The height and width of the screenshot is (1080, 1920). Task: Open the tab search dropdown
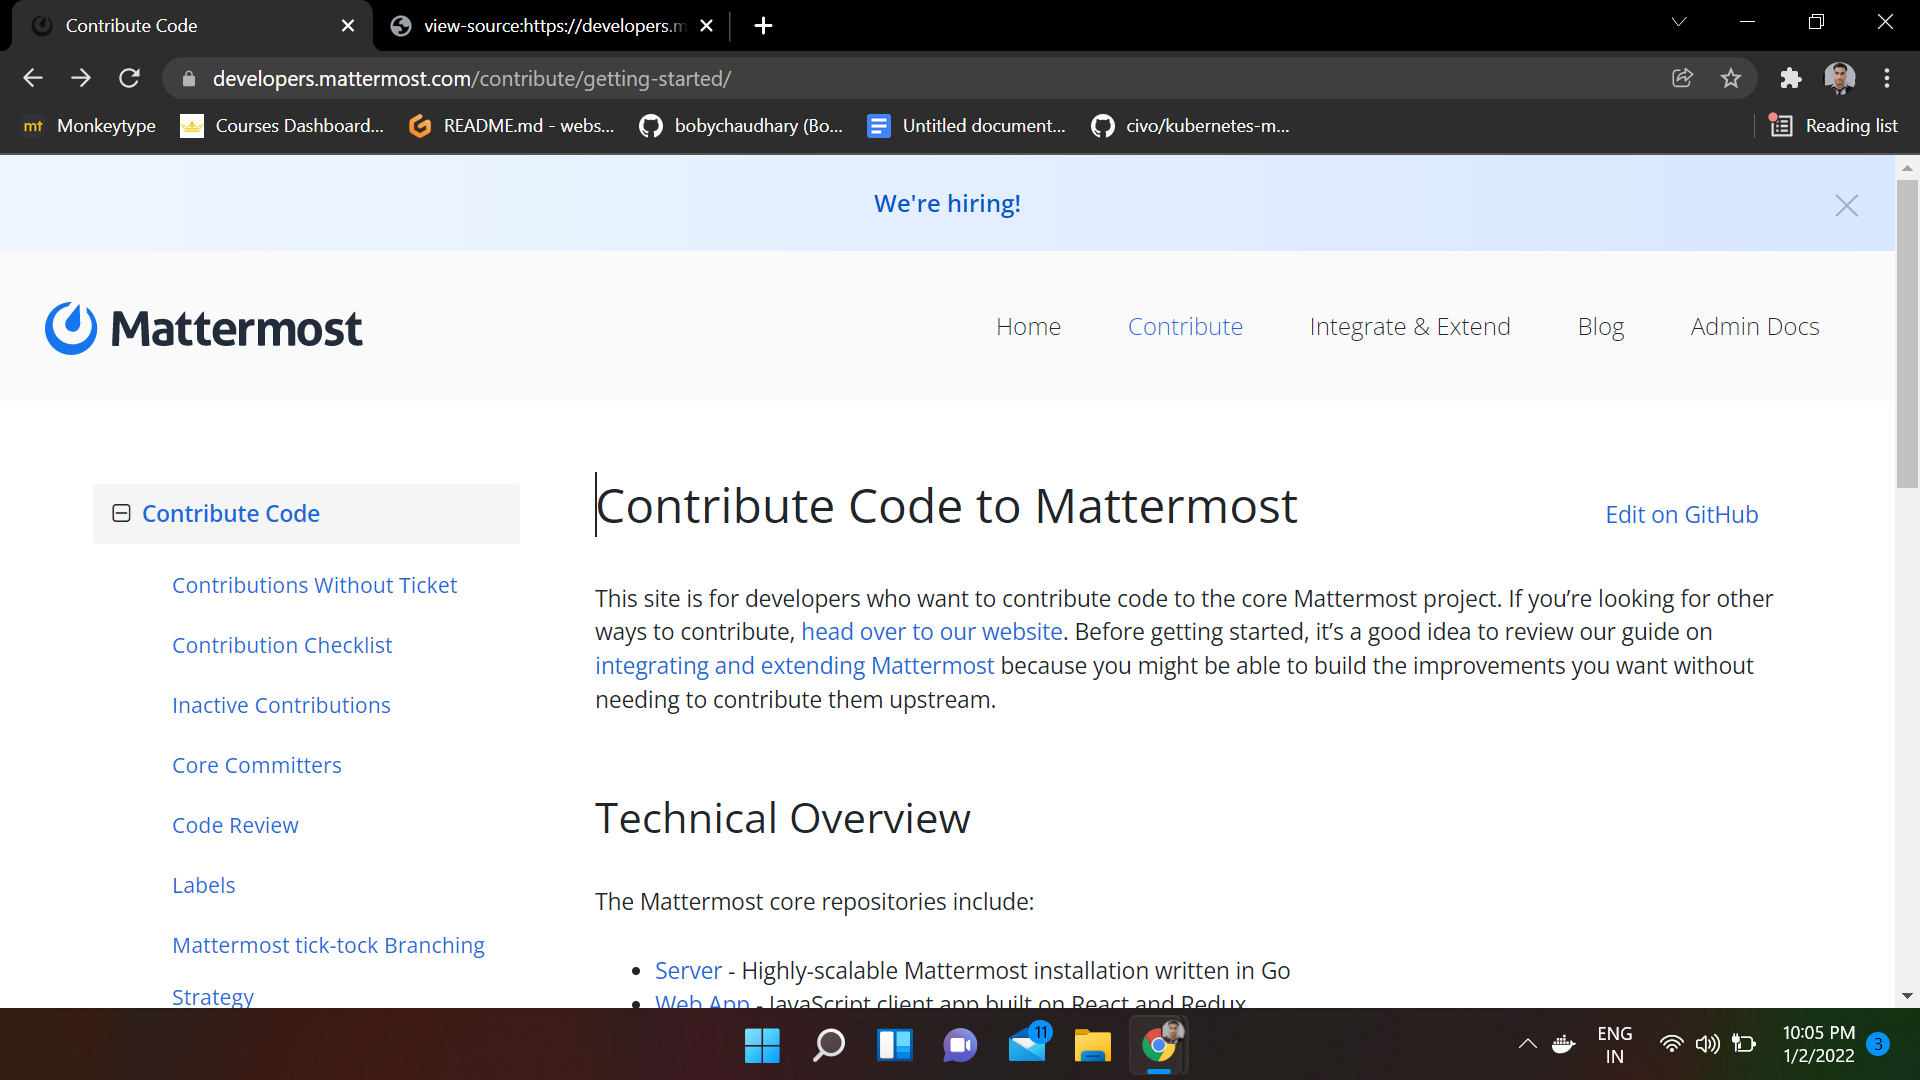coord(1680,21)
